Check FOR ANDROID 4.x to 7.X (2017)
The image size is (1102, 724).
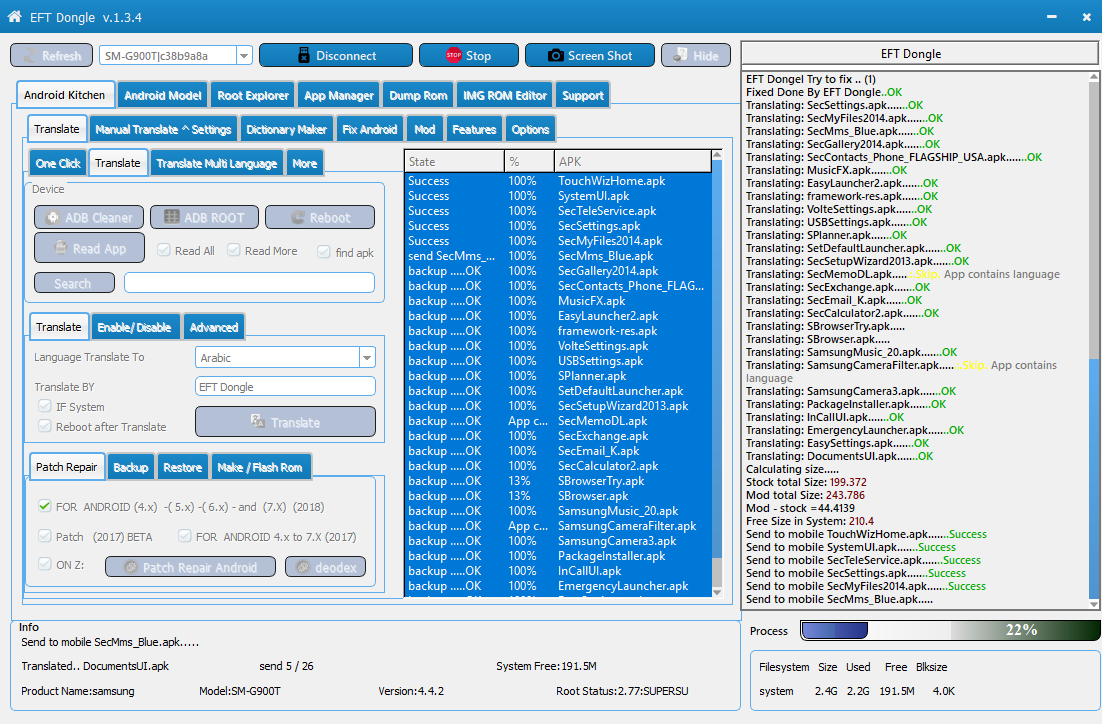[x=185, y=536]
